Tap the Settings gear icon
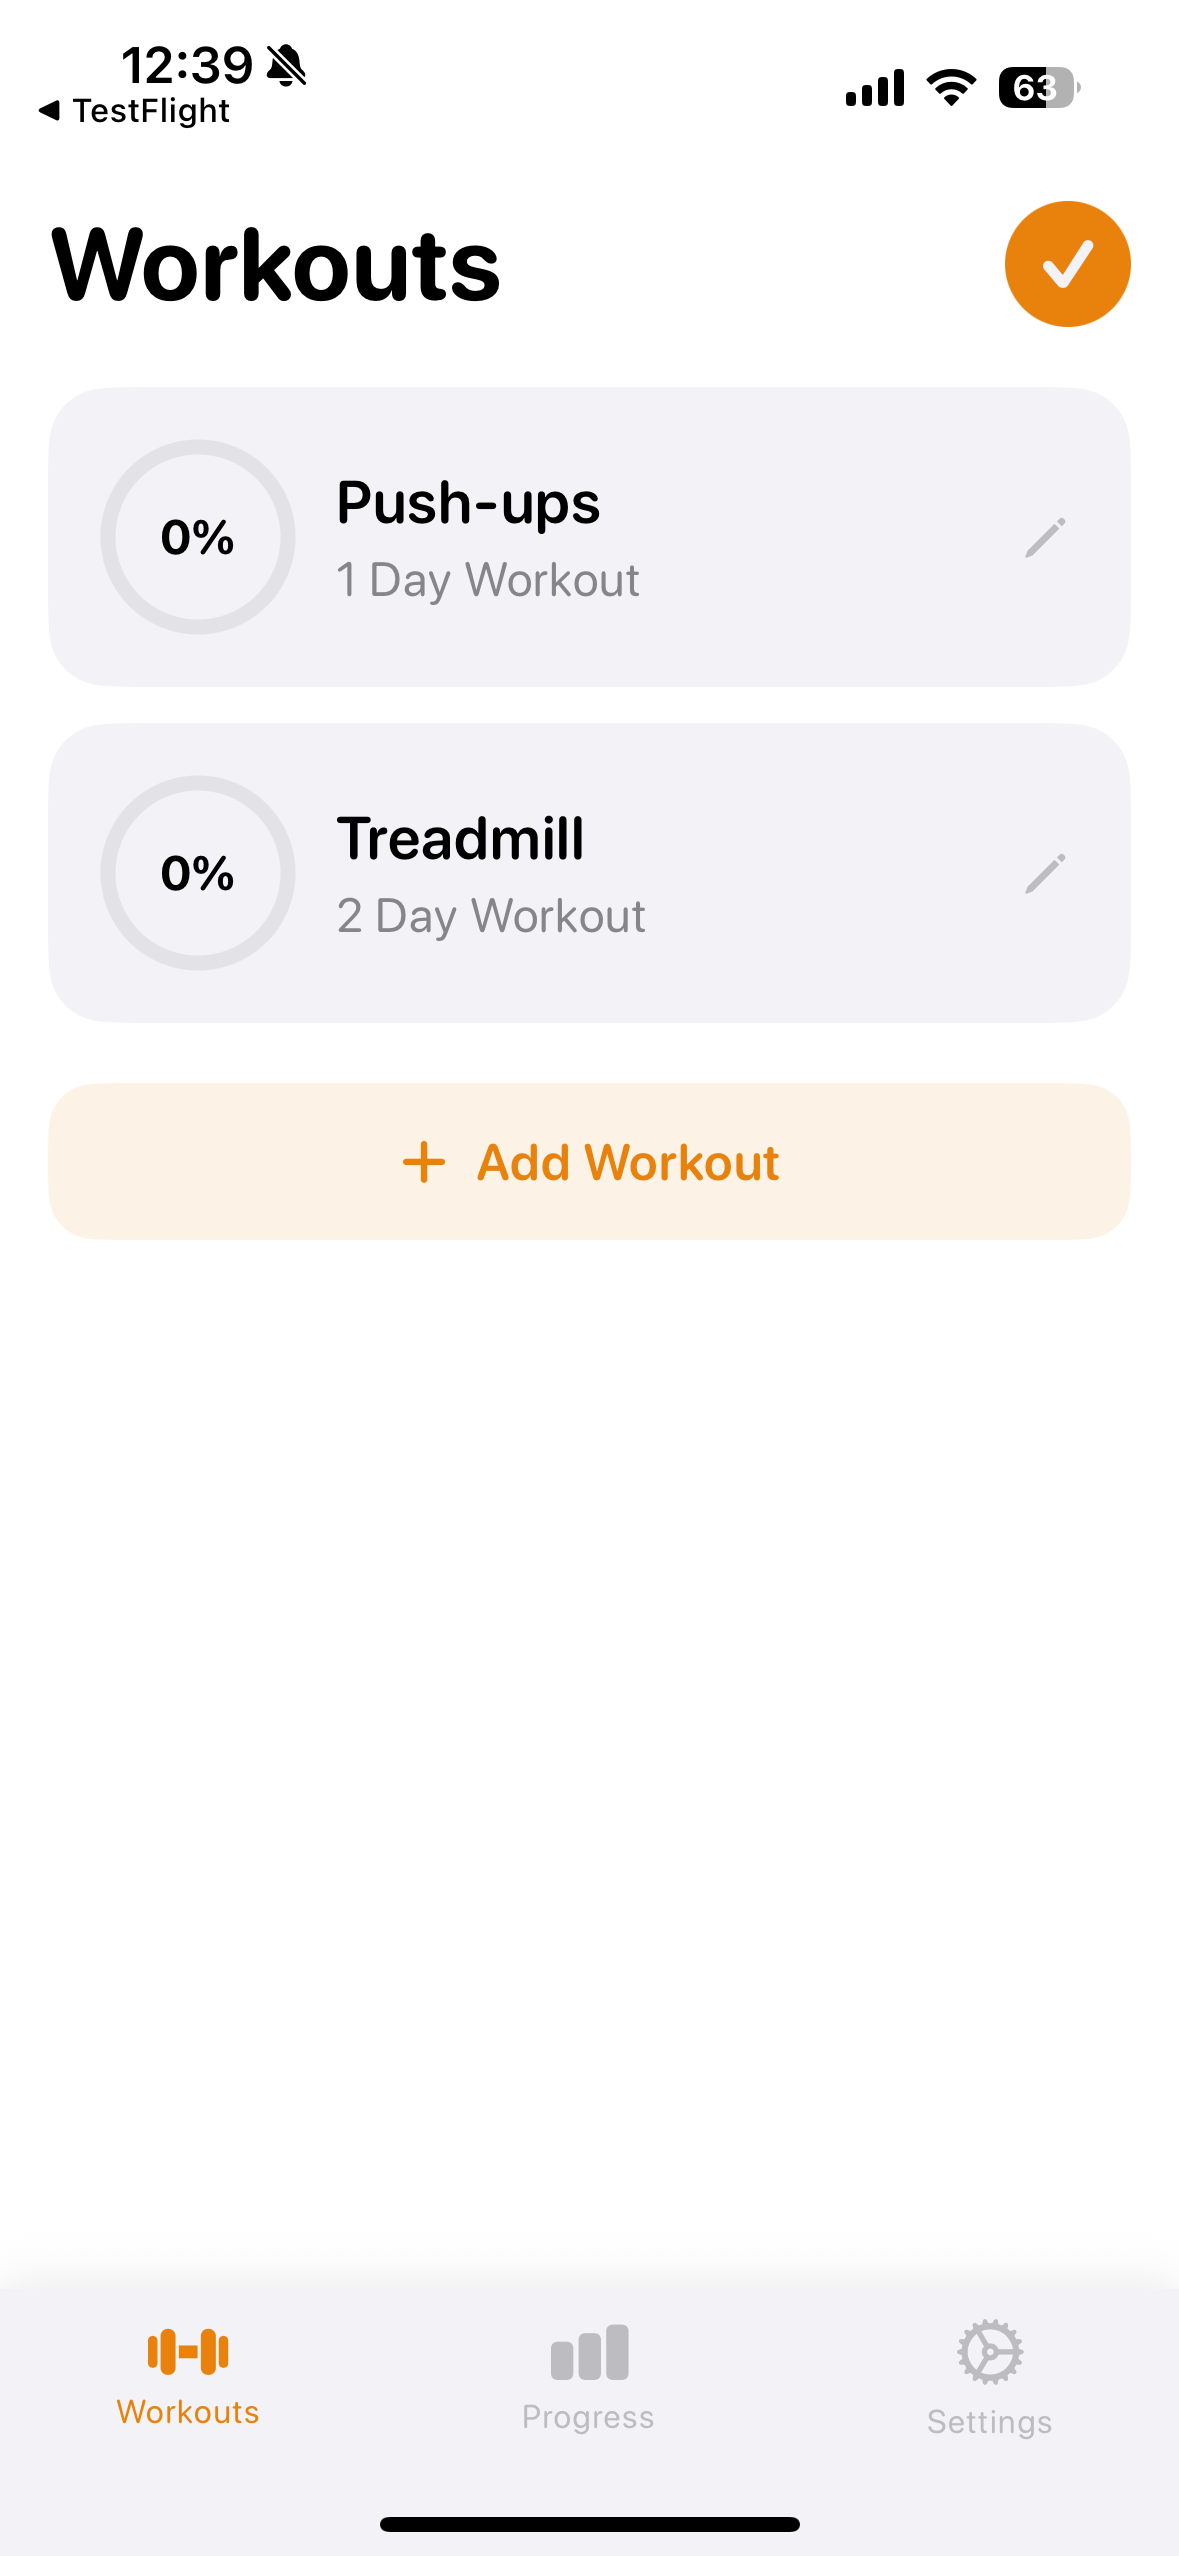 tap(989, 2352)
